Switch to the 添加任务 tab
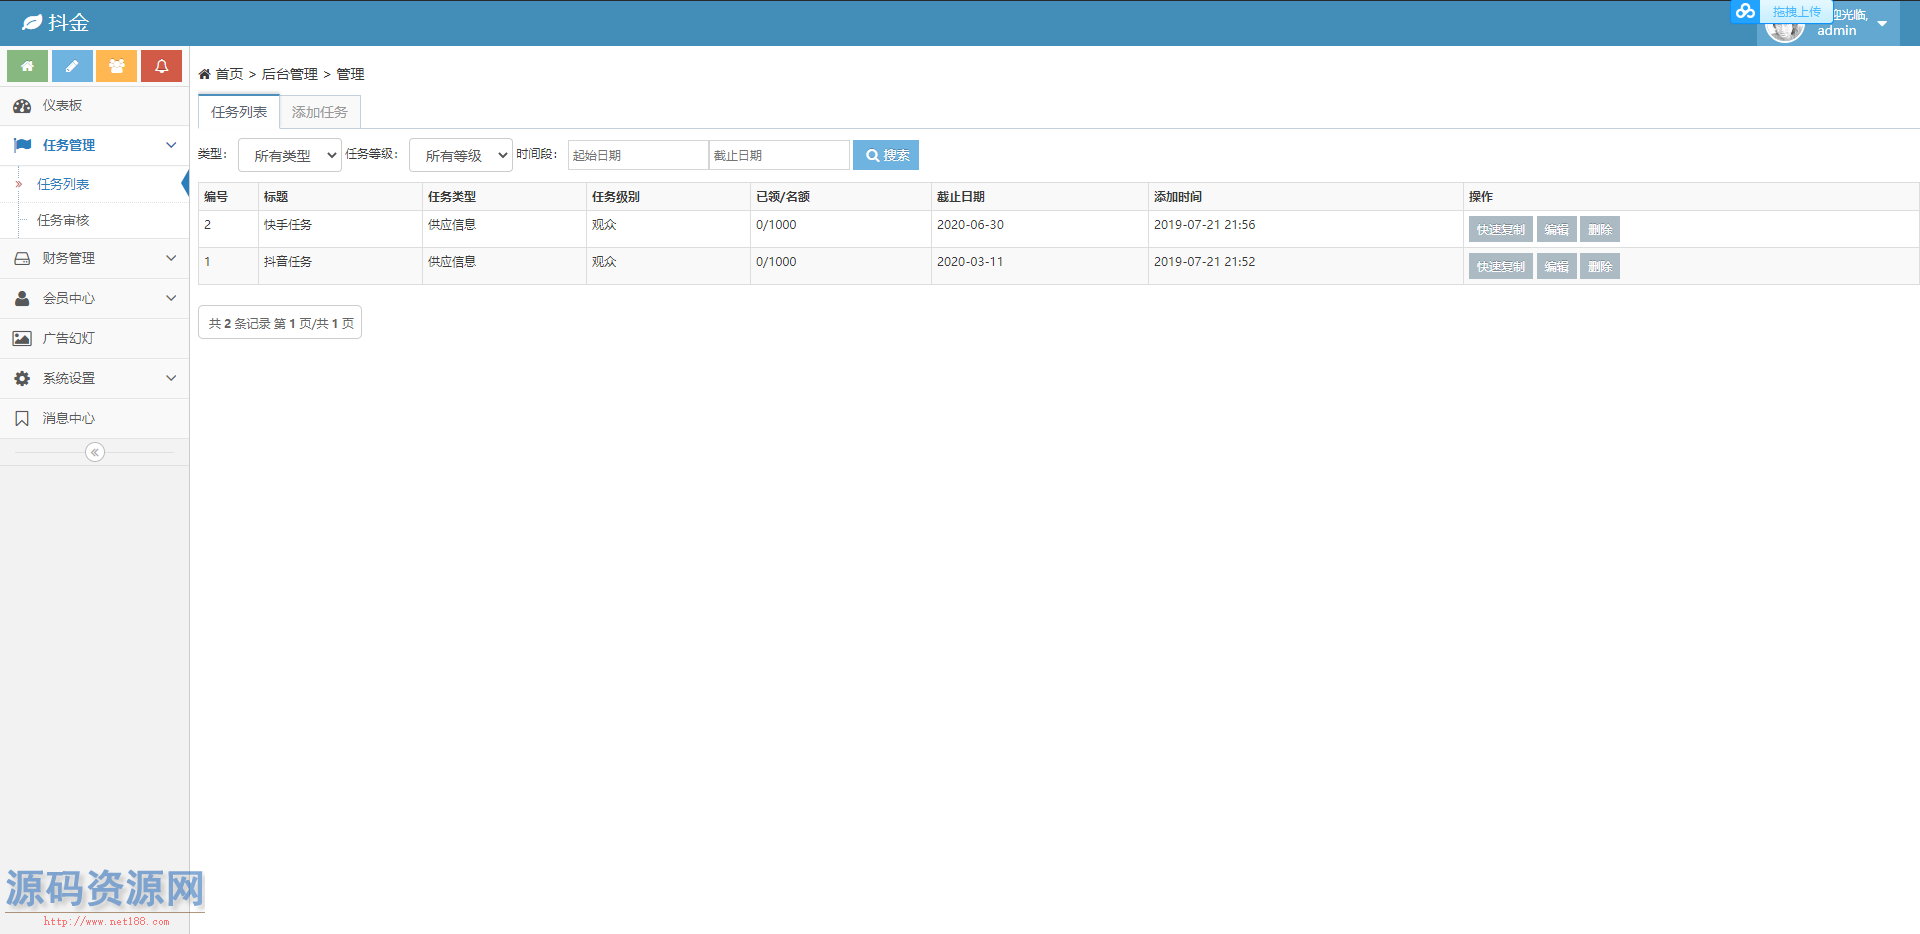This screenshot has width=1920, height=934. point(320,112)
